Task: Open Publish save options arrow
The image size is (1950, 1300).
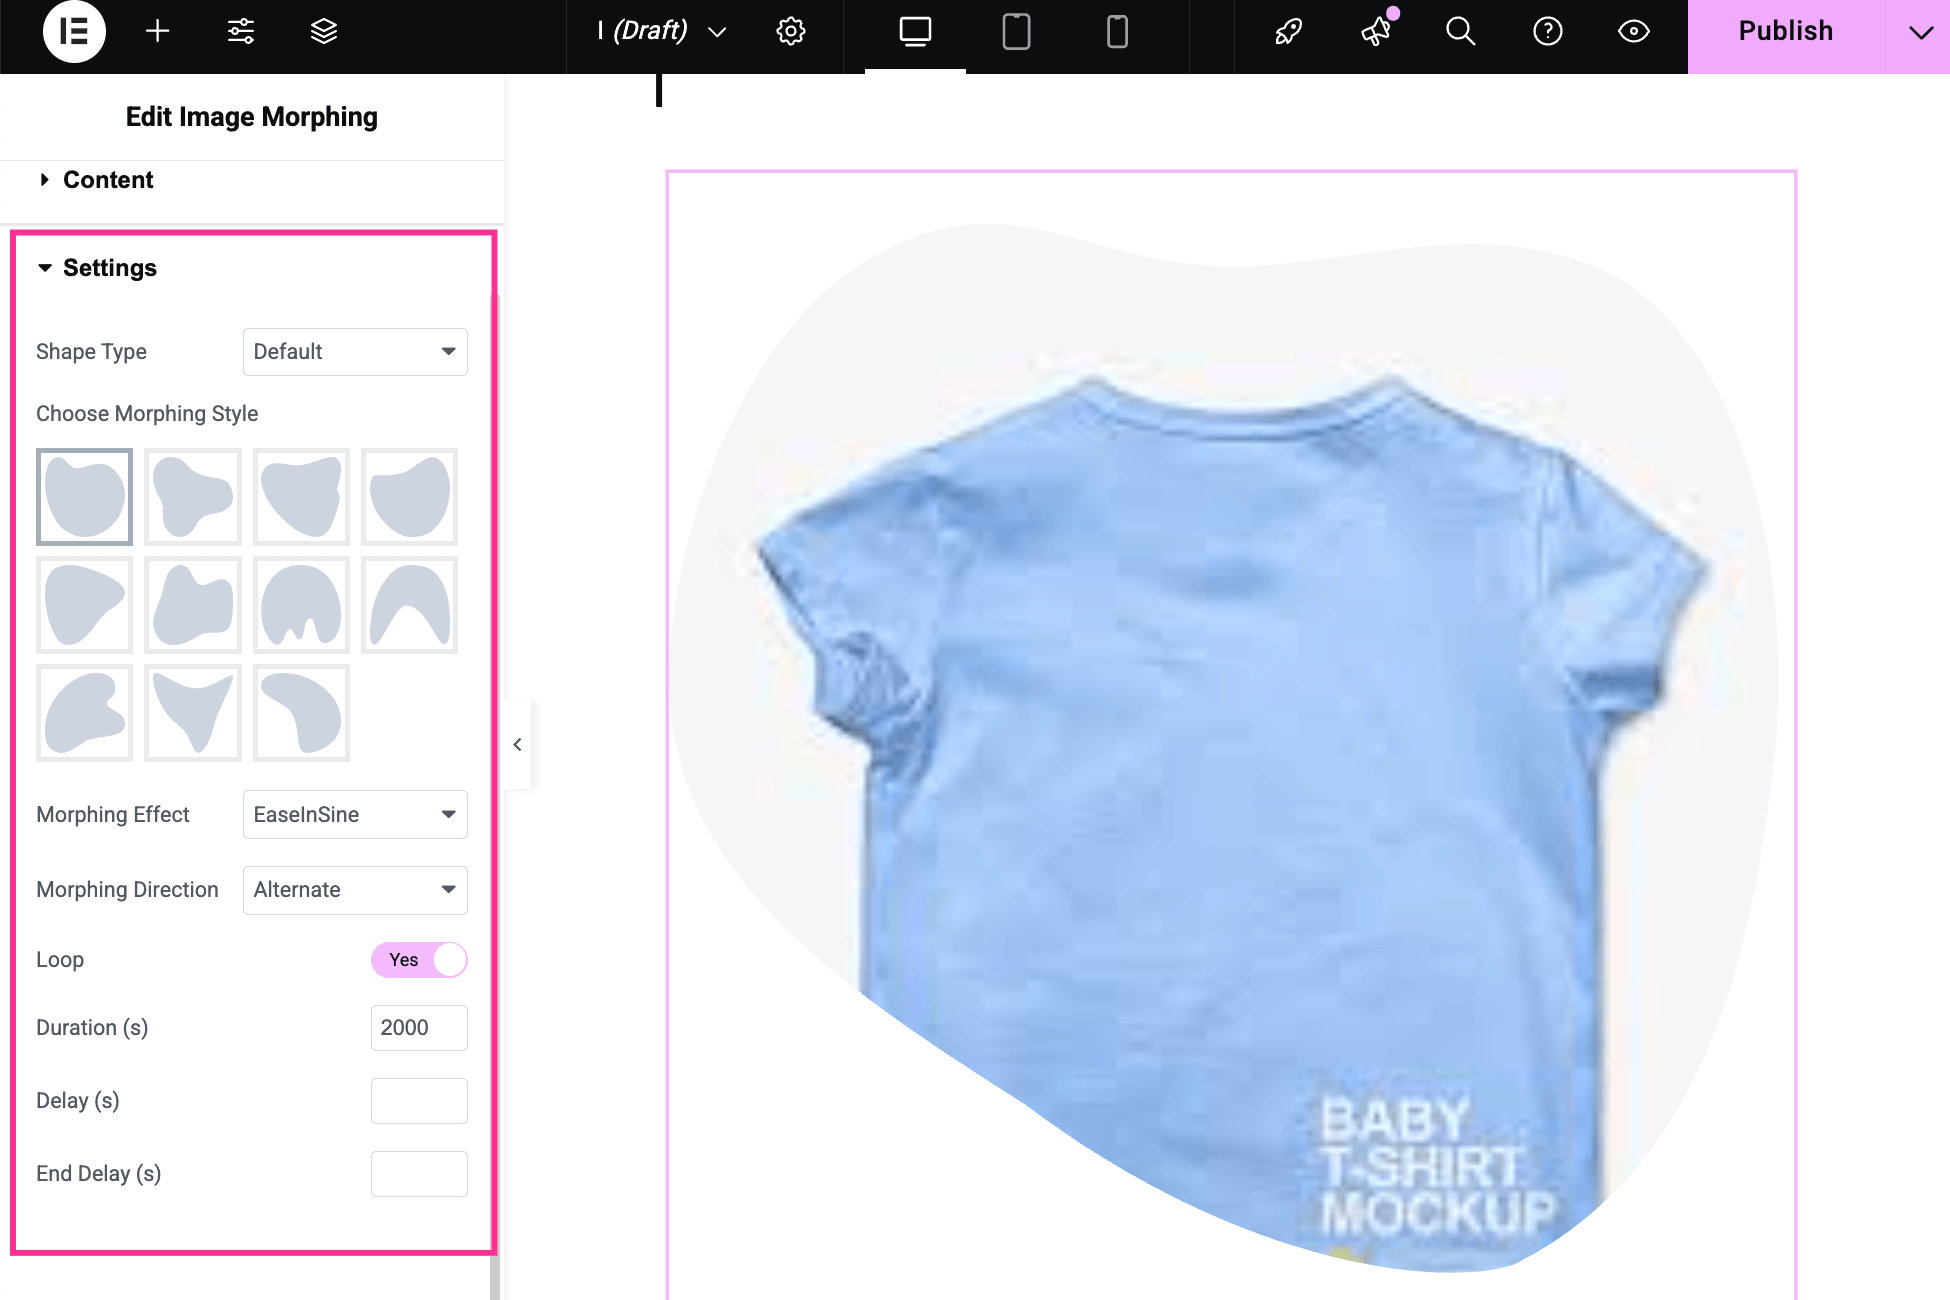Action: click(1920, 32)
